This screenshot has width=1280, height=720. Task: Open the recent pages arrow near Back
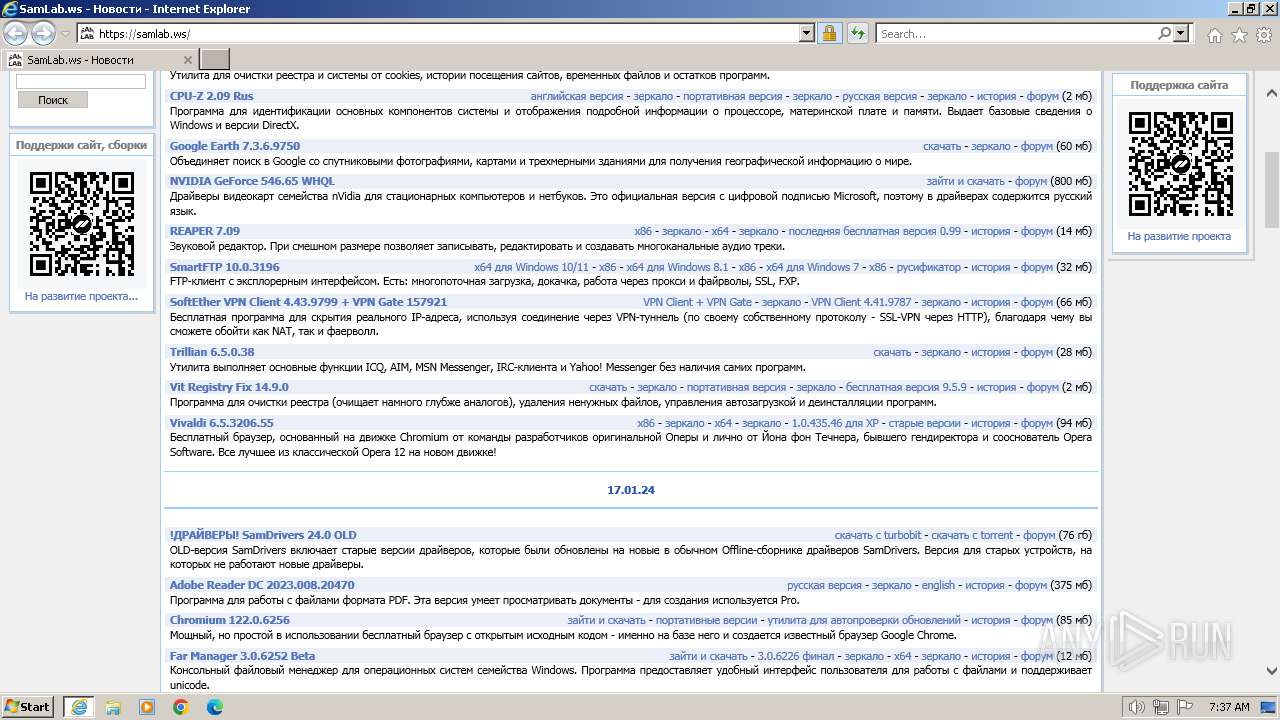[x=65, y=34]
